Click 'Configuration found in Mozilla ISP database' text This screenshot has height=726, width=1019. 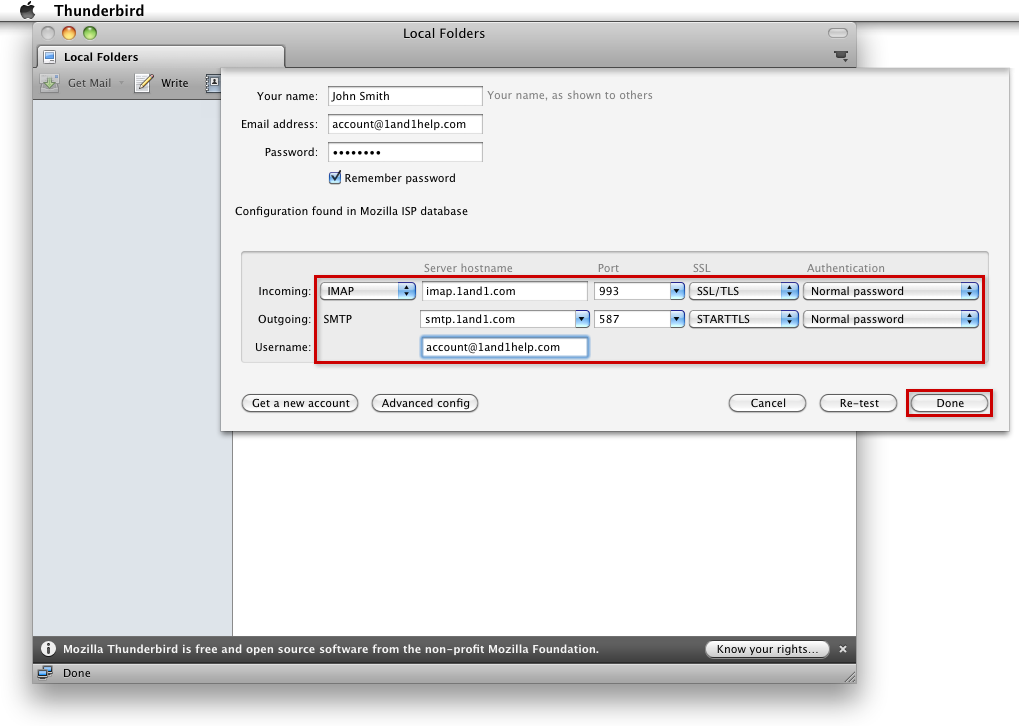[351, 211]
